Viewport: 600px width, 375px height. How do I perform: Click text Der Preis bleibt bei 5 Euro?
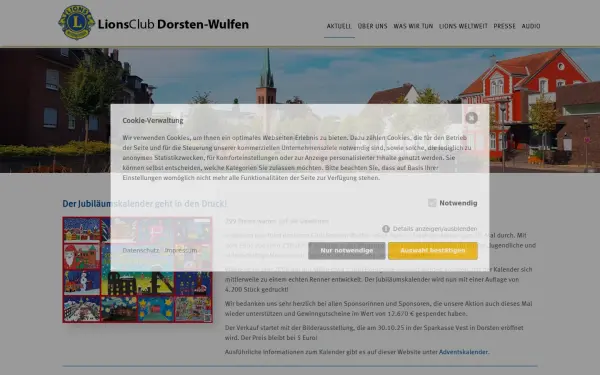click(279, 338)
